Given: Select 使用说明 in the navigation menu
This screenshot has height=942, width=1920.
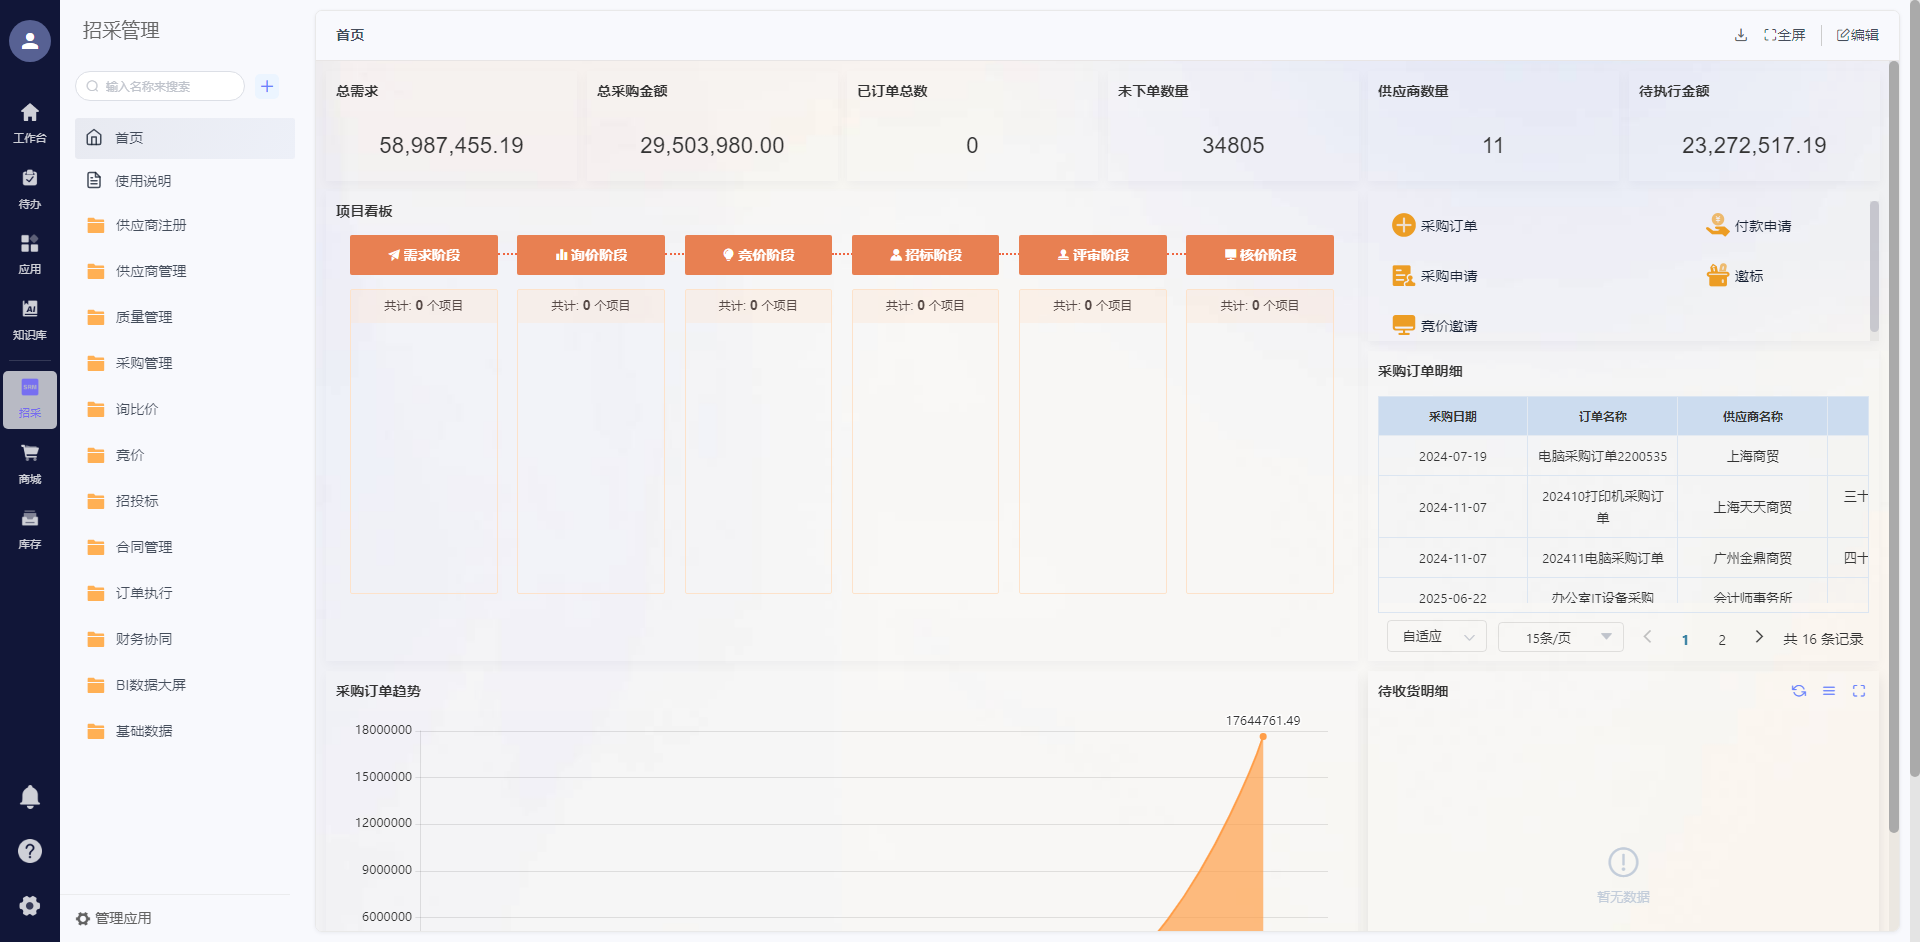Looking at the screenshot, I should point(143,181).
